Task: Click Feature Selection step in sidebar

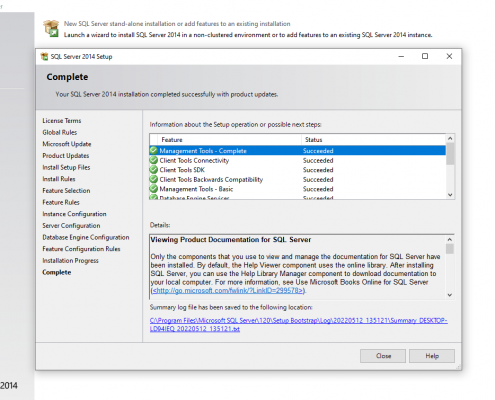Action: (66, 191)
